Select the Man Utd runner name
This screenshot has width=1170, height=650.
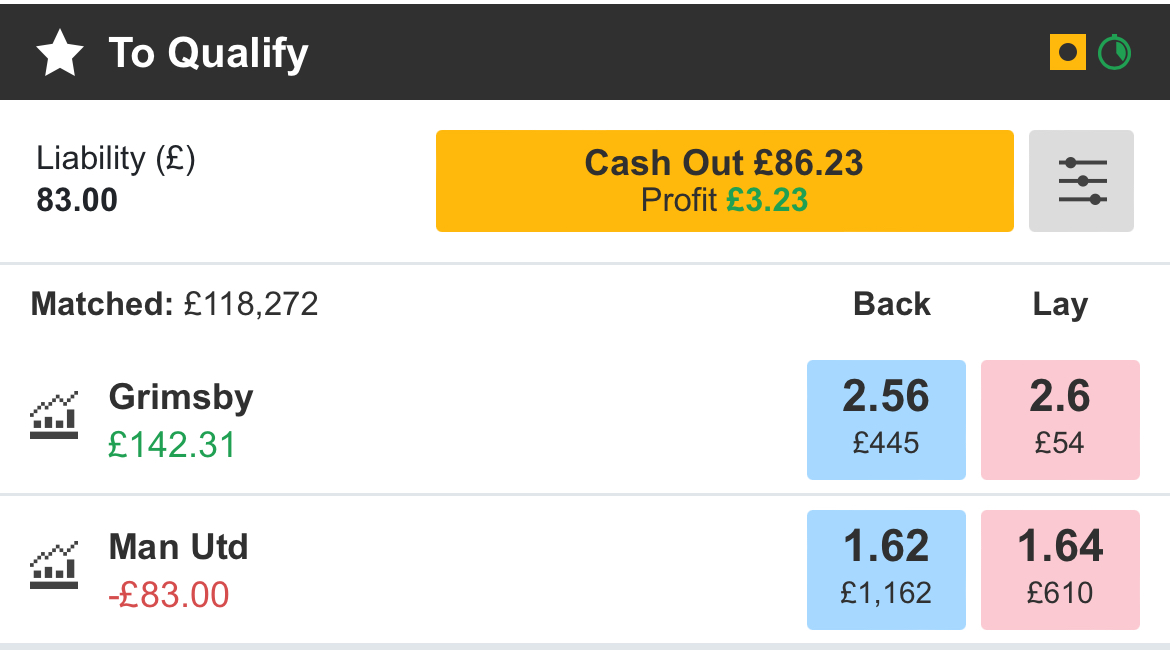178,547
